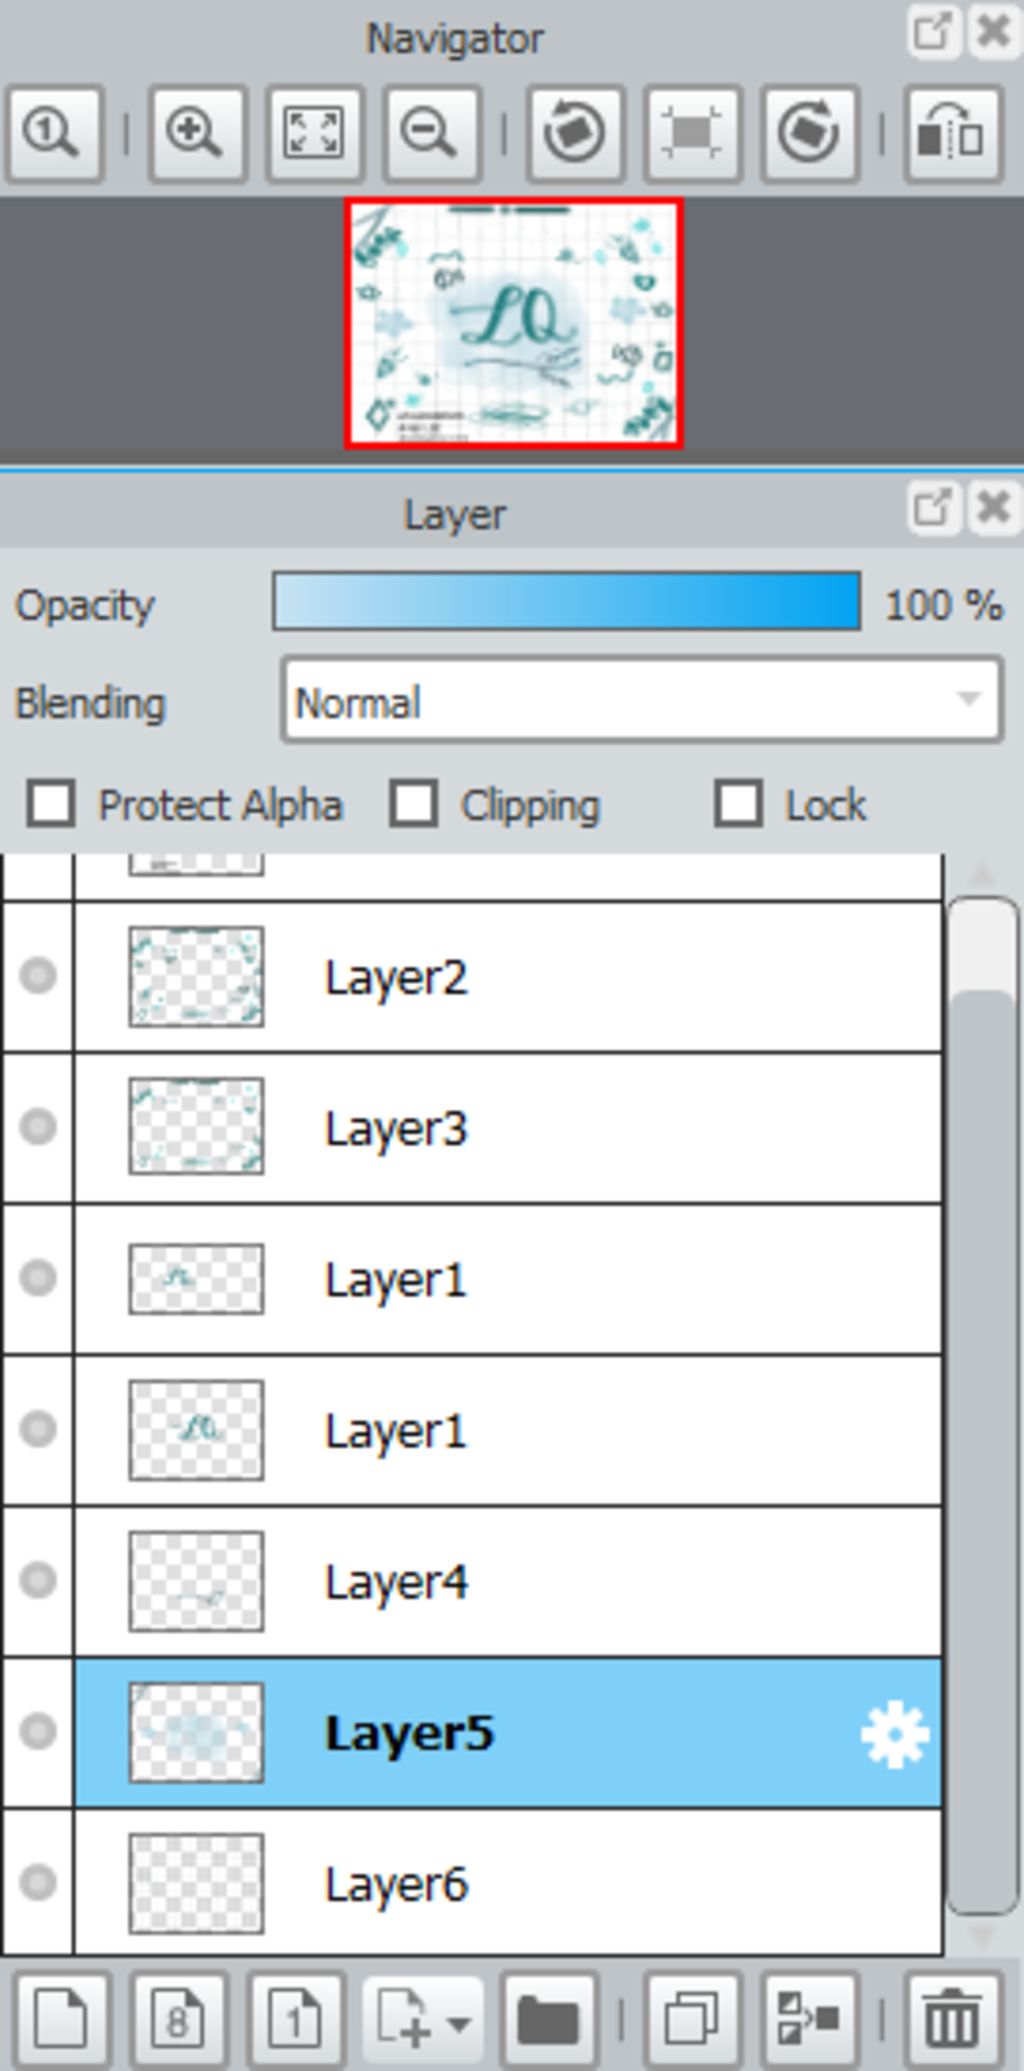Screen dimensions: 1024x2071
Task: Enable the Protect Alpha checkbox
Action: (51, 804)
